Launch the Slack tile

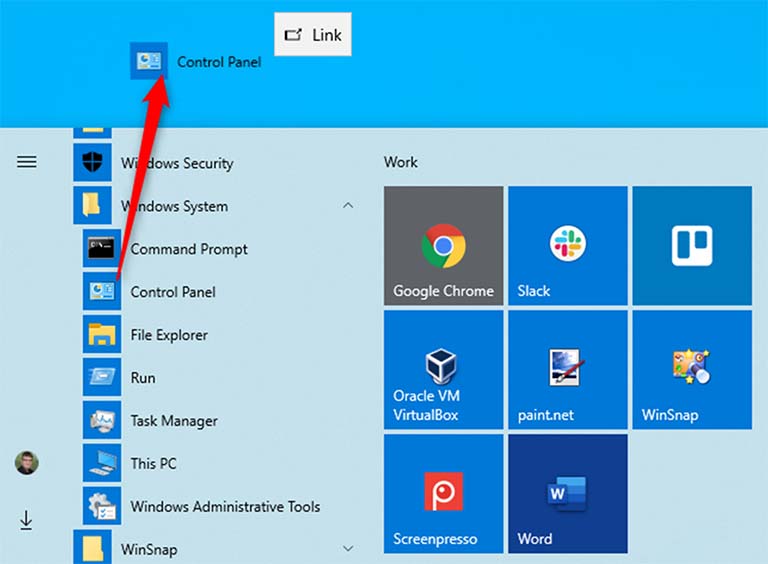click(x=568, y=246)
